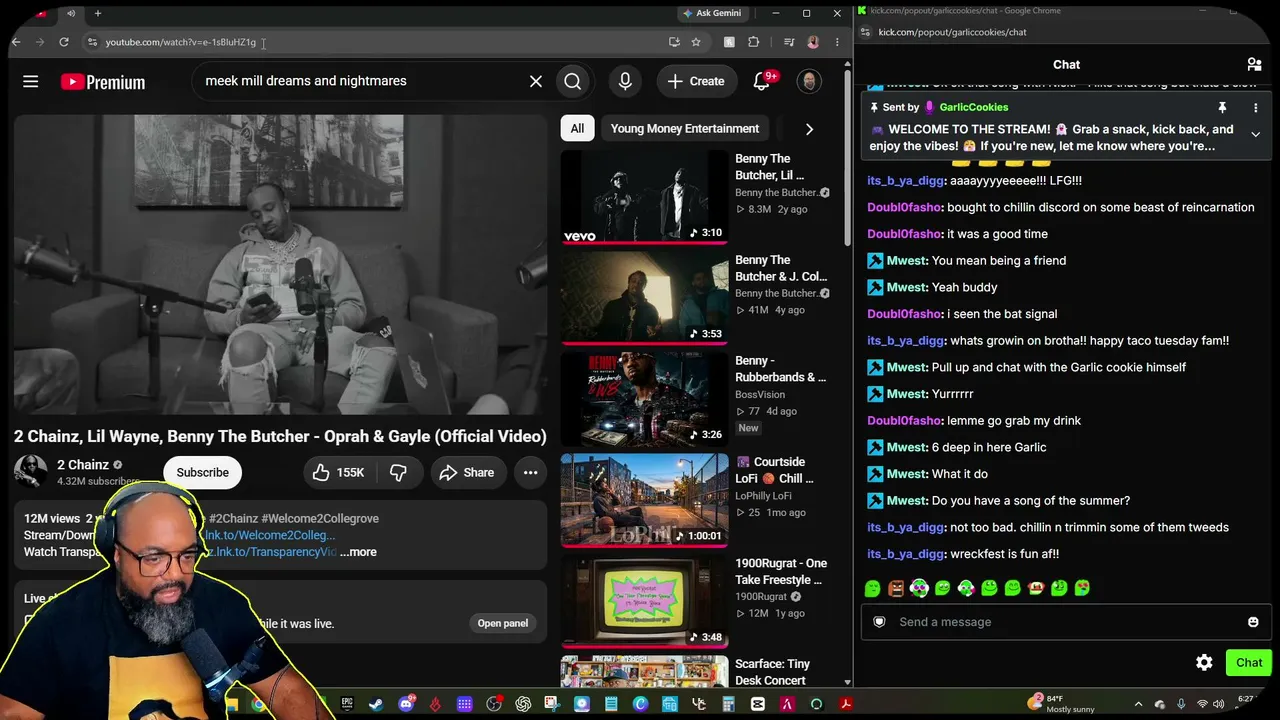Open Courtside LoFi 1:00:01 video thumbnail

(x=645, y=500)
